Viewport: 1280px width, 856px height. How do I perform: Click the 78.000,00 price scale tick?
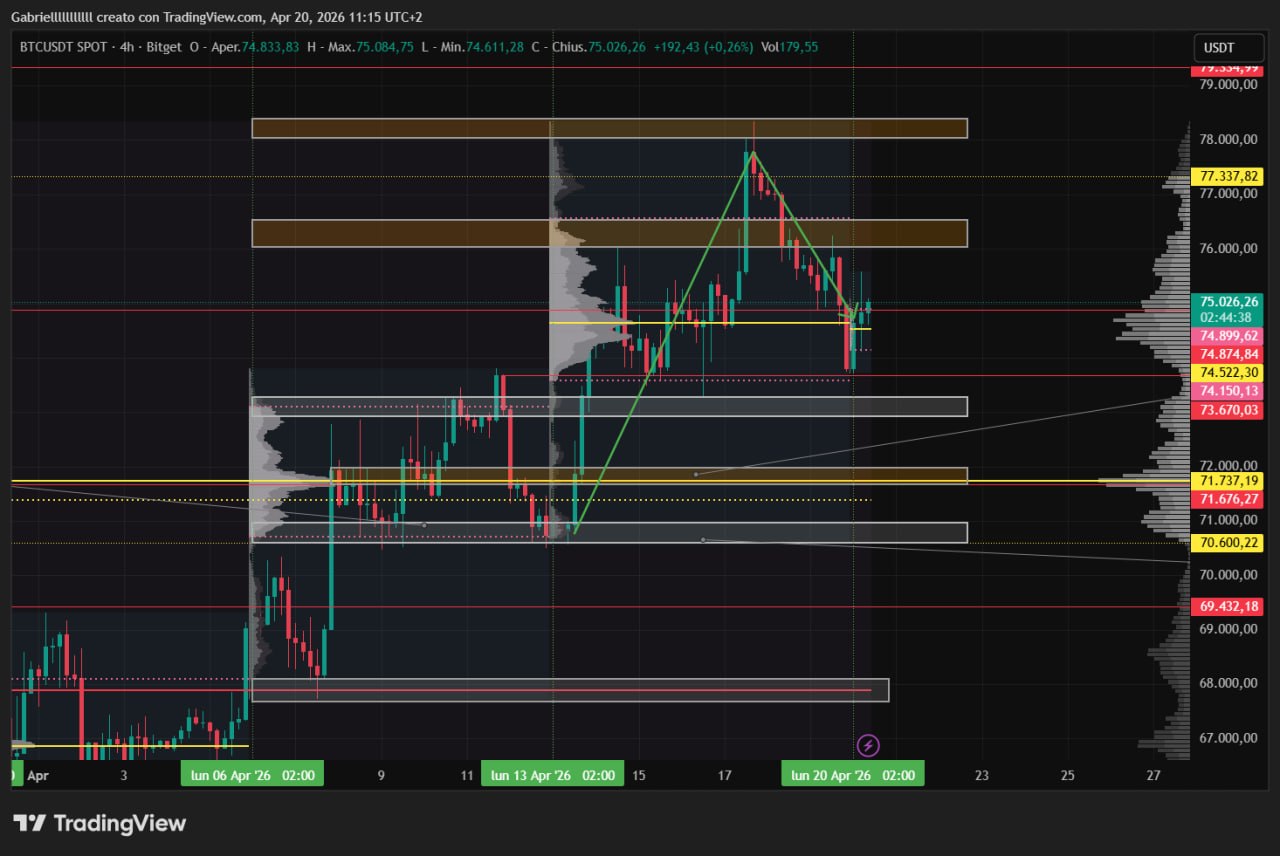point(1227,139)
